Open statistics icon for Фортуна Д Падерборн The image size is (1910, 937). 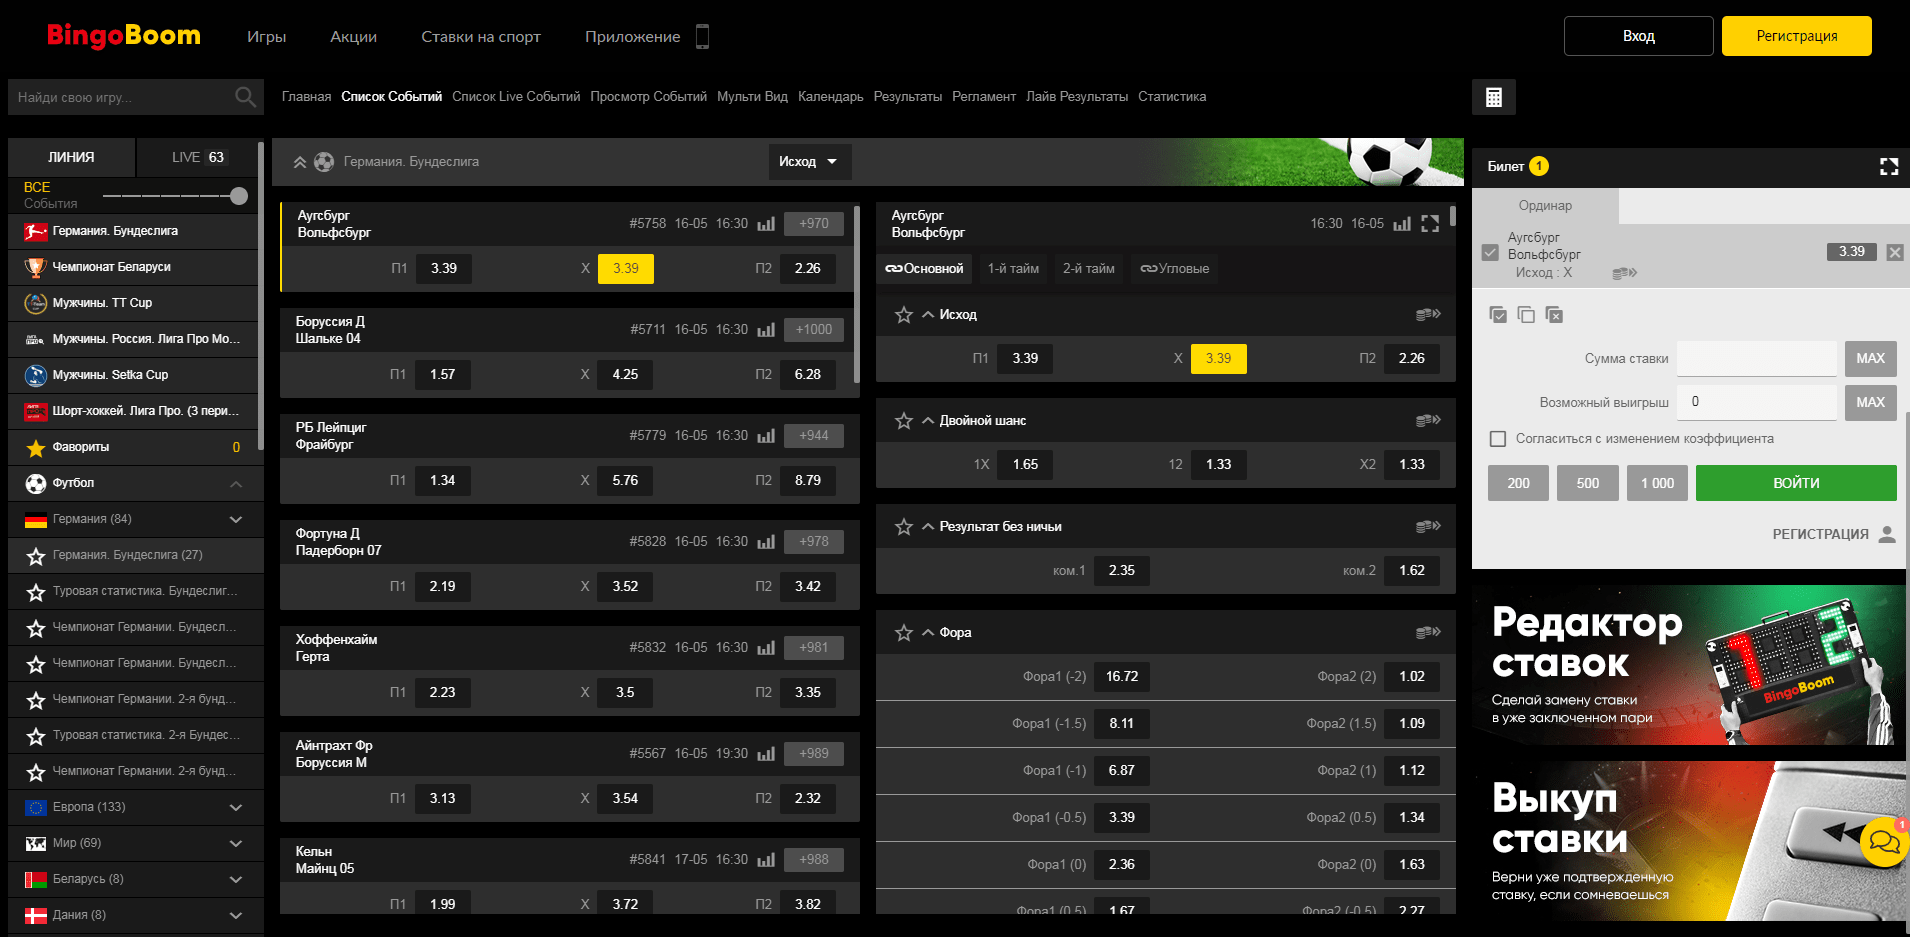pos(766,542)
